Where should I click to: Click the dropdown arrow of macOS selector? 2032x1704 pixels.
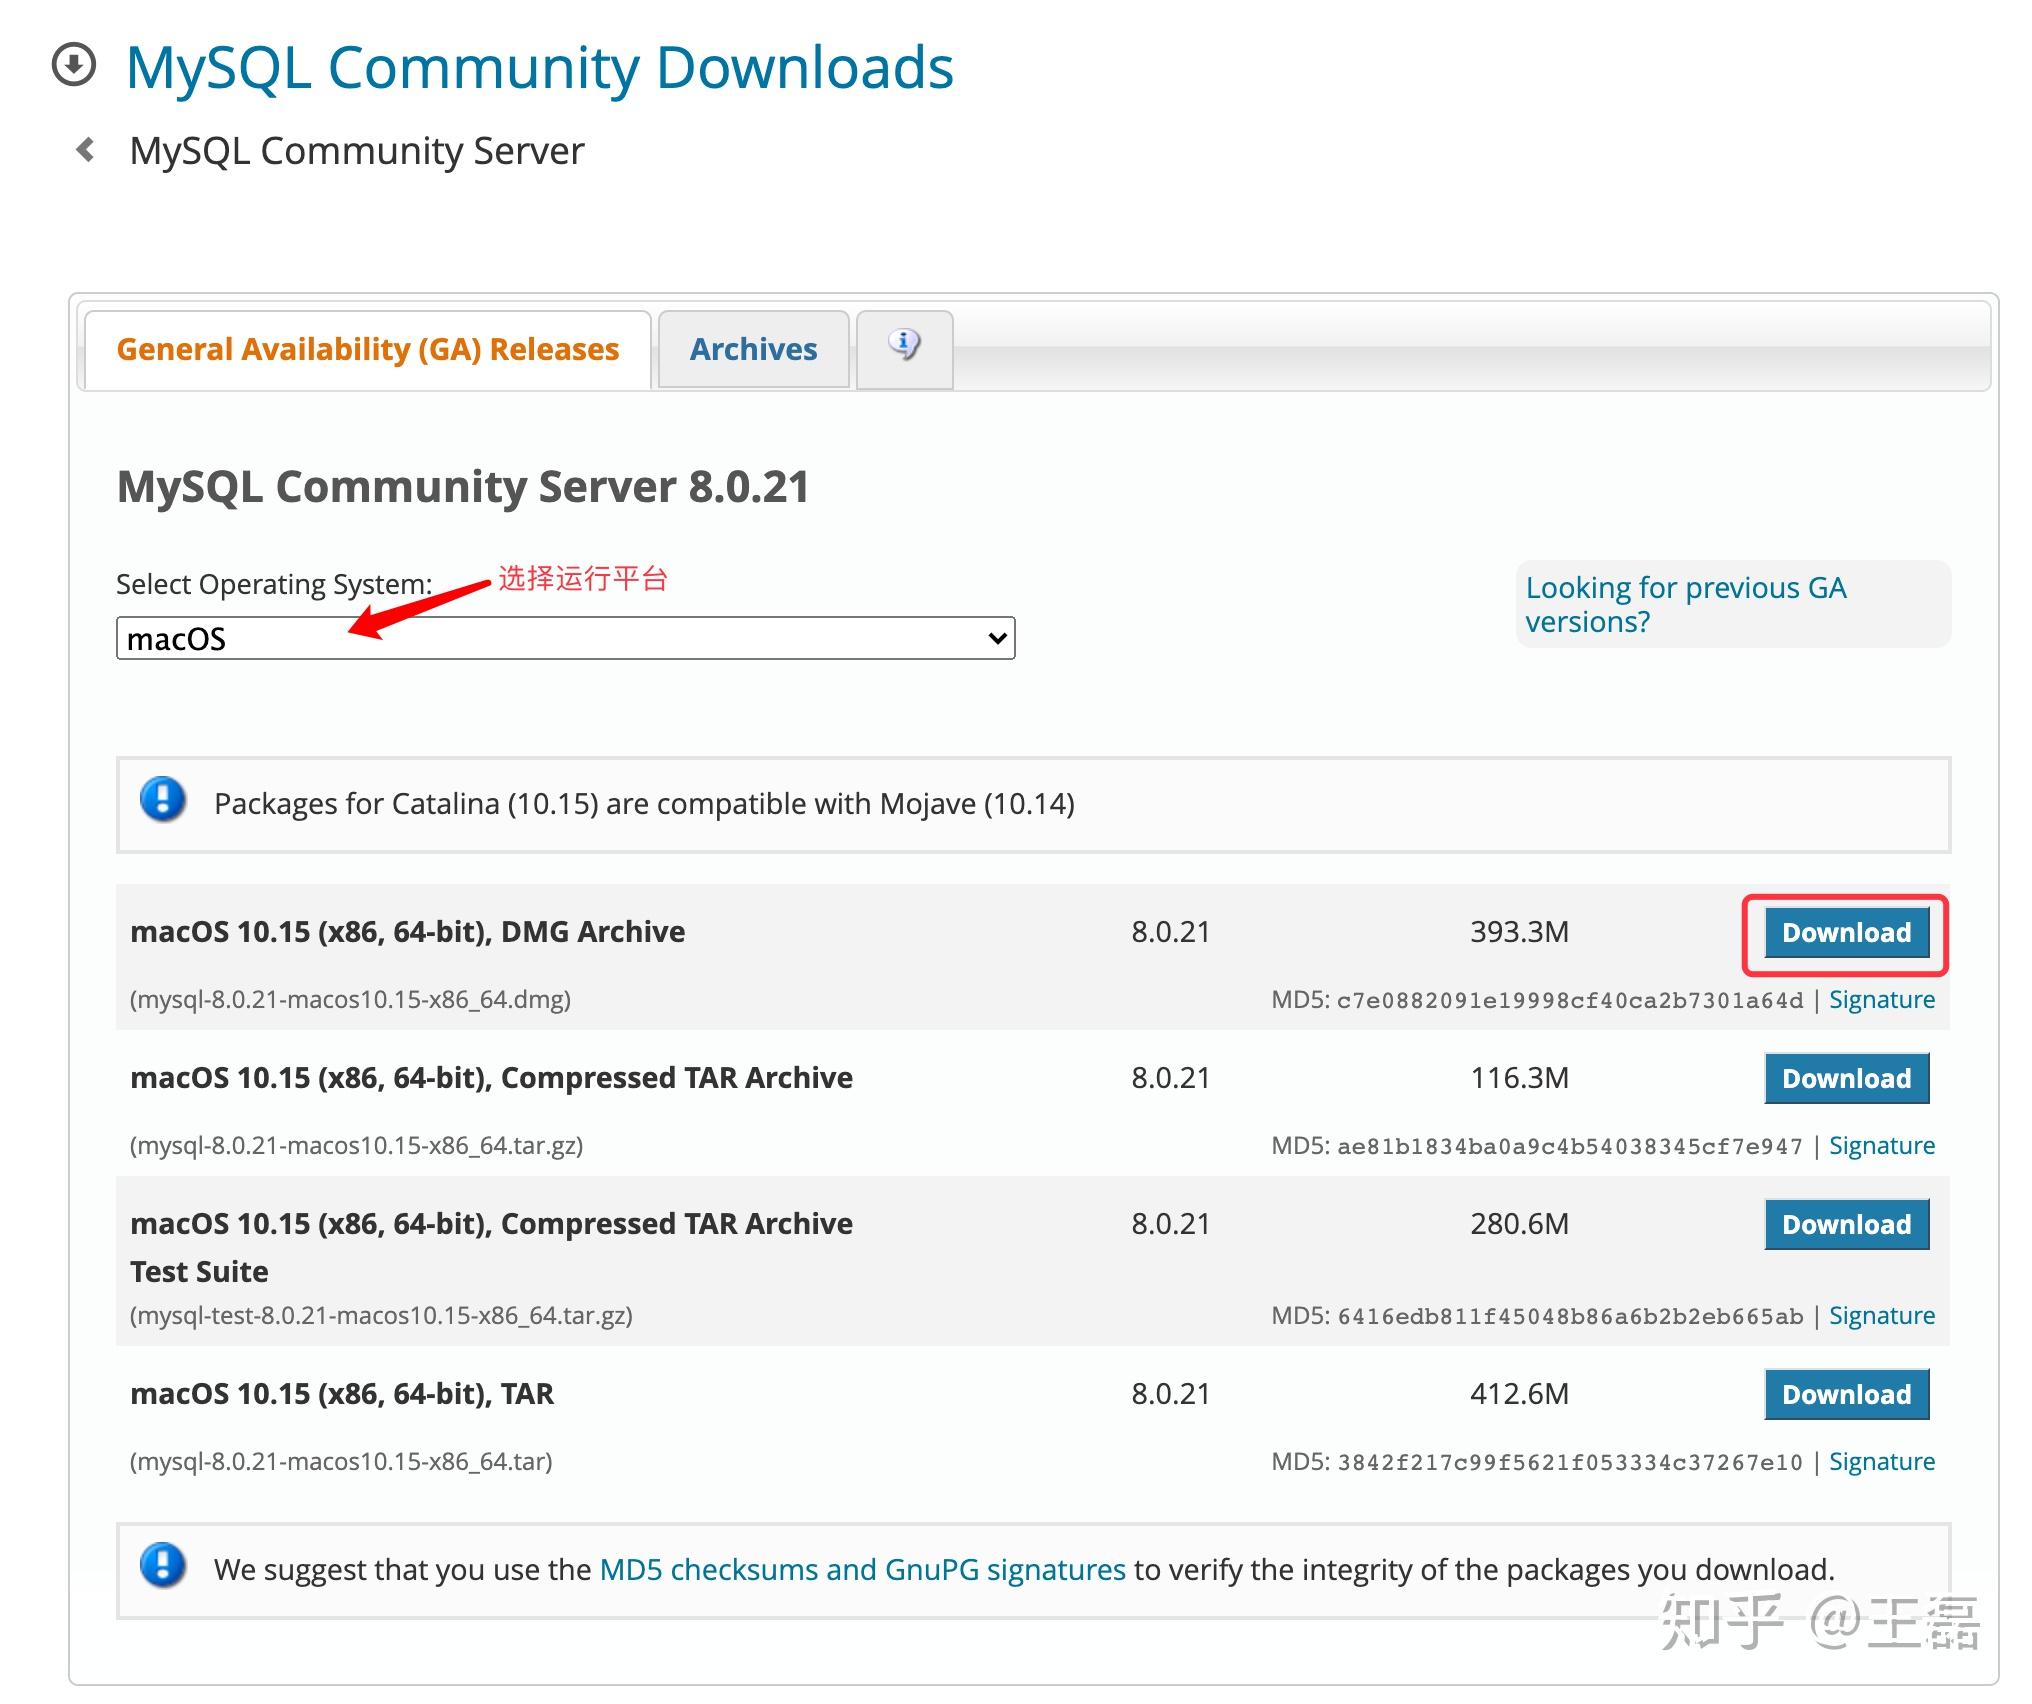[996, 638]
